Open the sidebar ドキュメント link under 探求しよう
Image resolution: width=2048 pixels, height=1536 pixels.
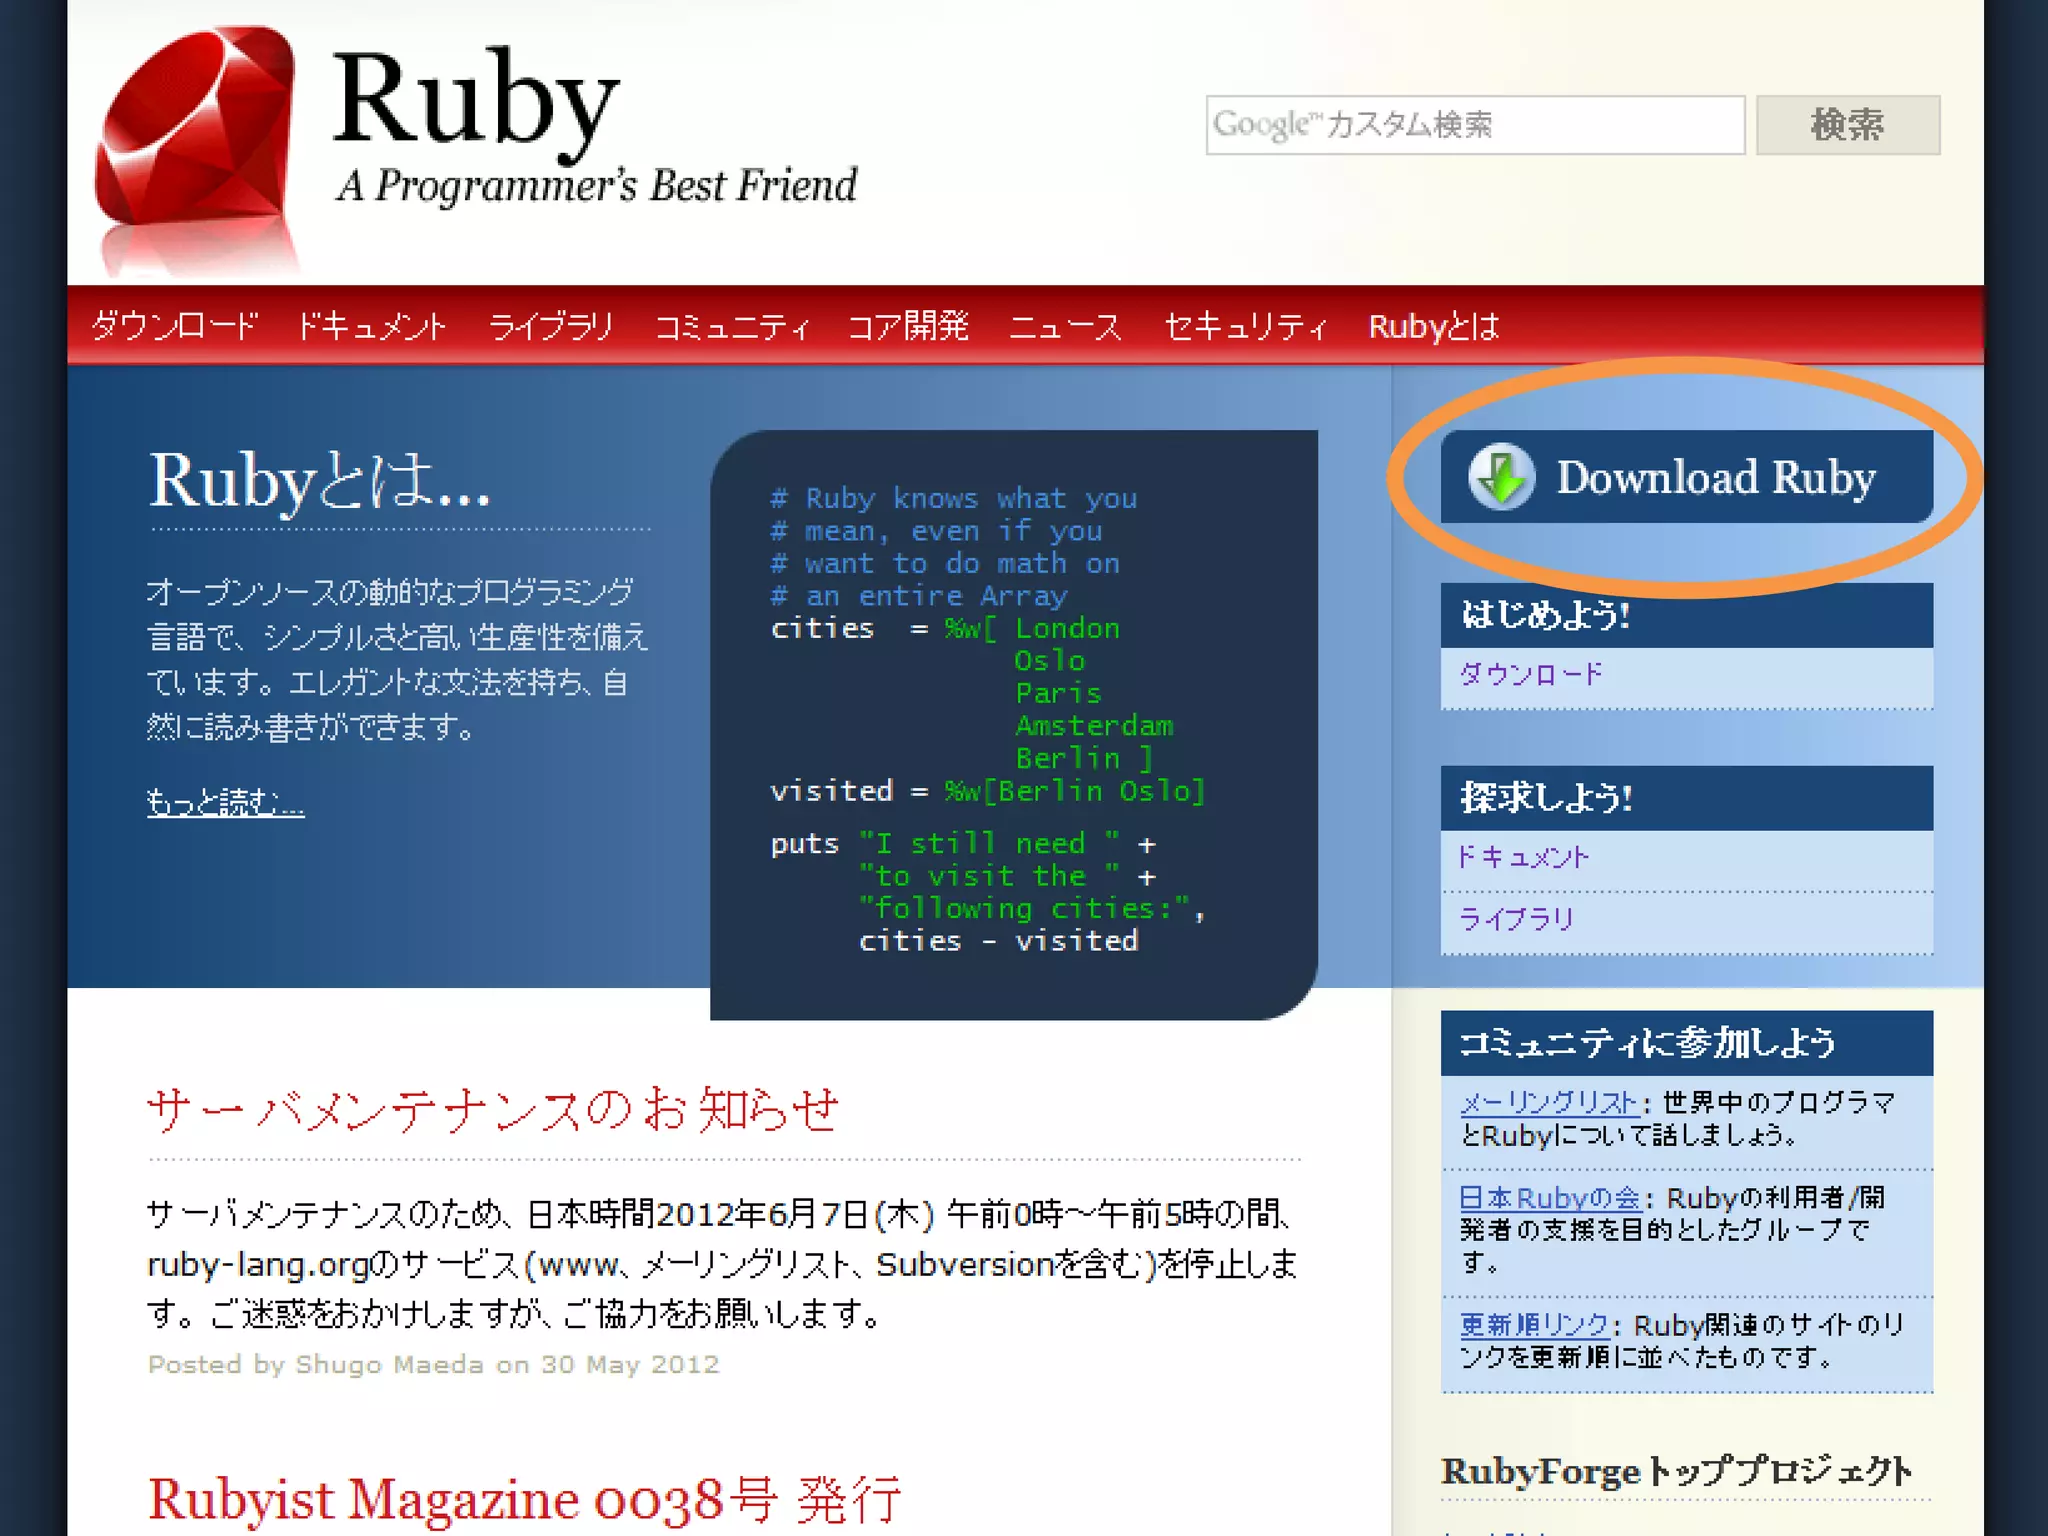point(1523,857)
